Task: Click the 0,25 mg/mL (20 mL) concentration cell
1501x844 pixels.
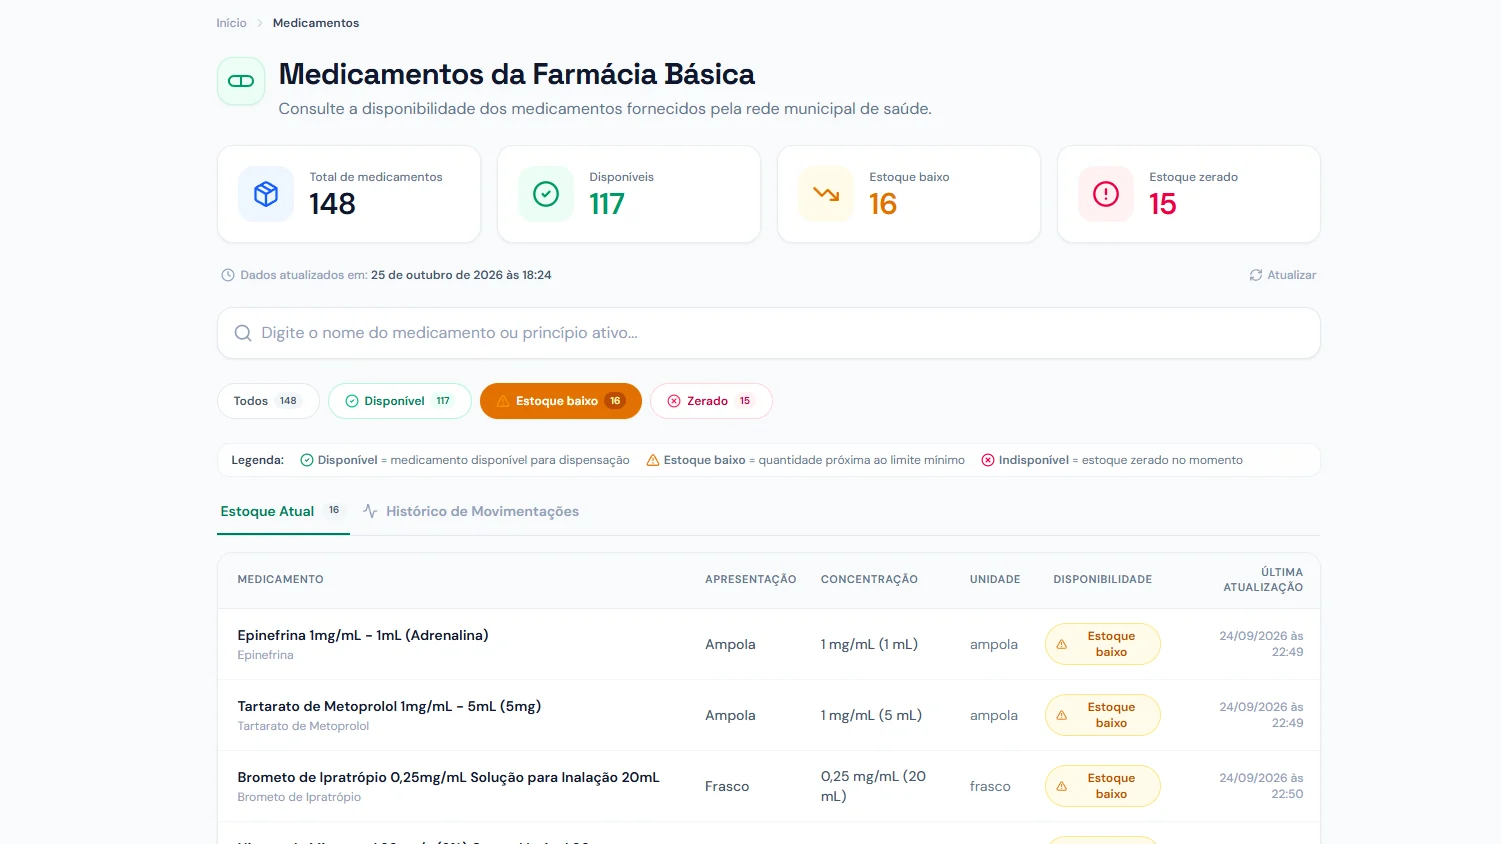Action: pyautogui.click(x=873, y=786)
